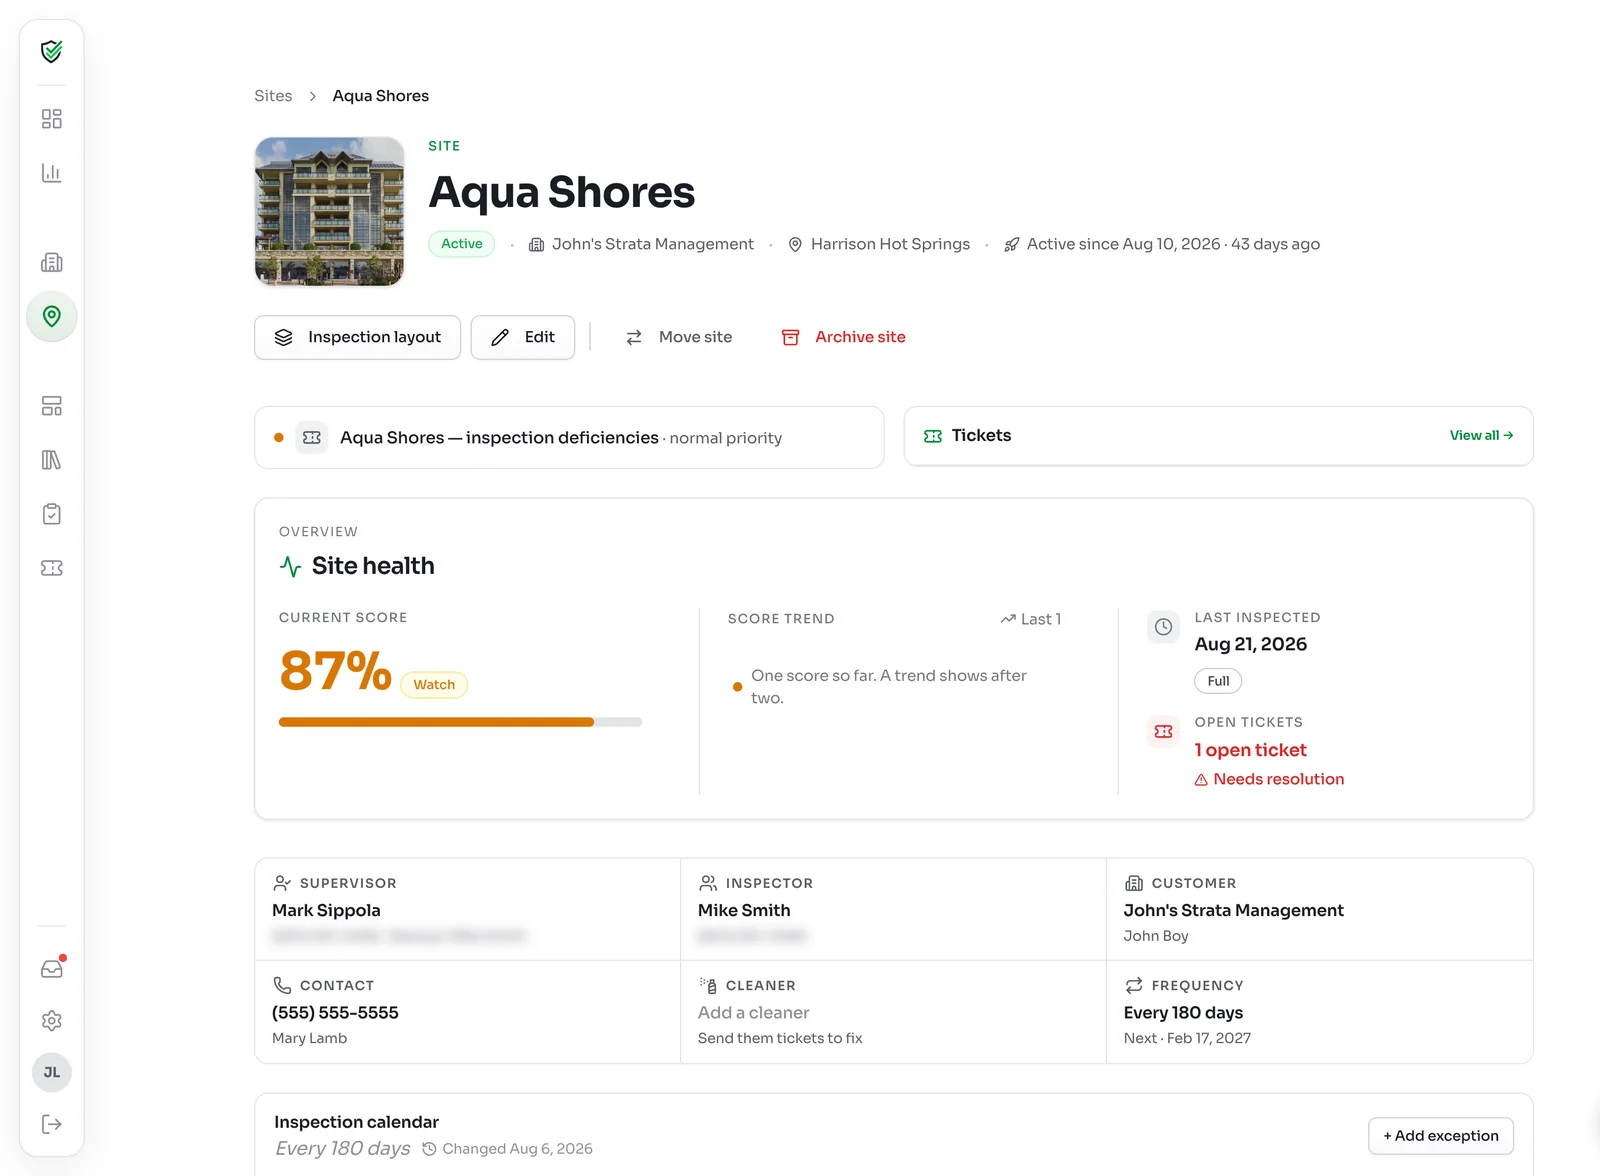
Task: Click the Needs resolution warning
Action: pos(1269,780)
